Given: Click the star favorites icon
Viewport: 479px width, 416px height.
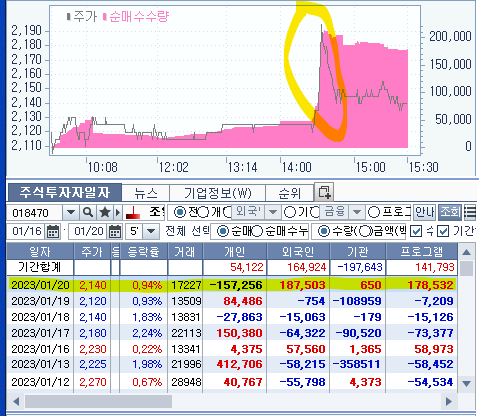Looking at the screenshot, I should pyautogui.click(x=105, y=212).
